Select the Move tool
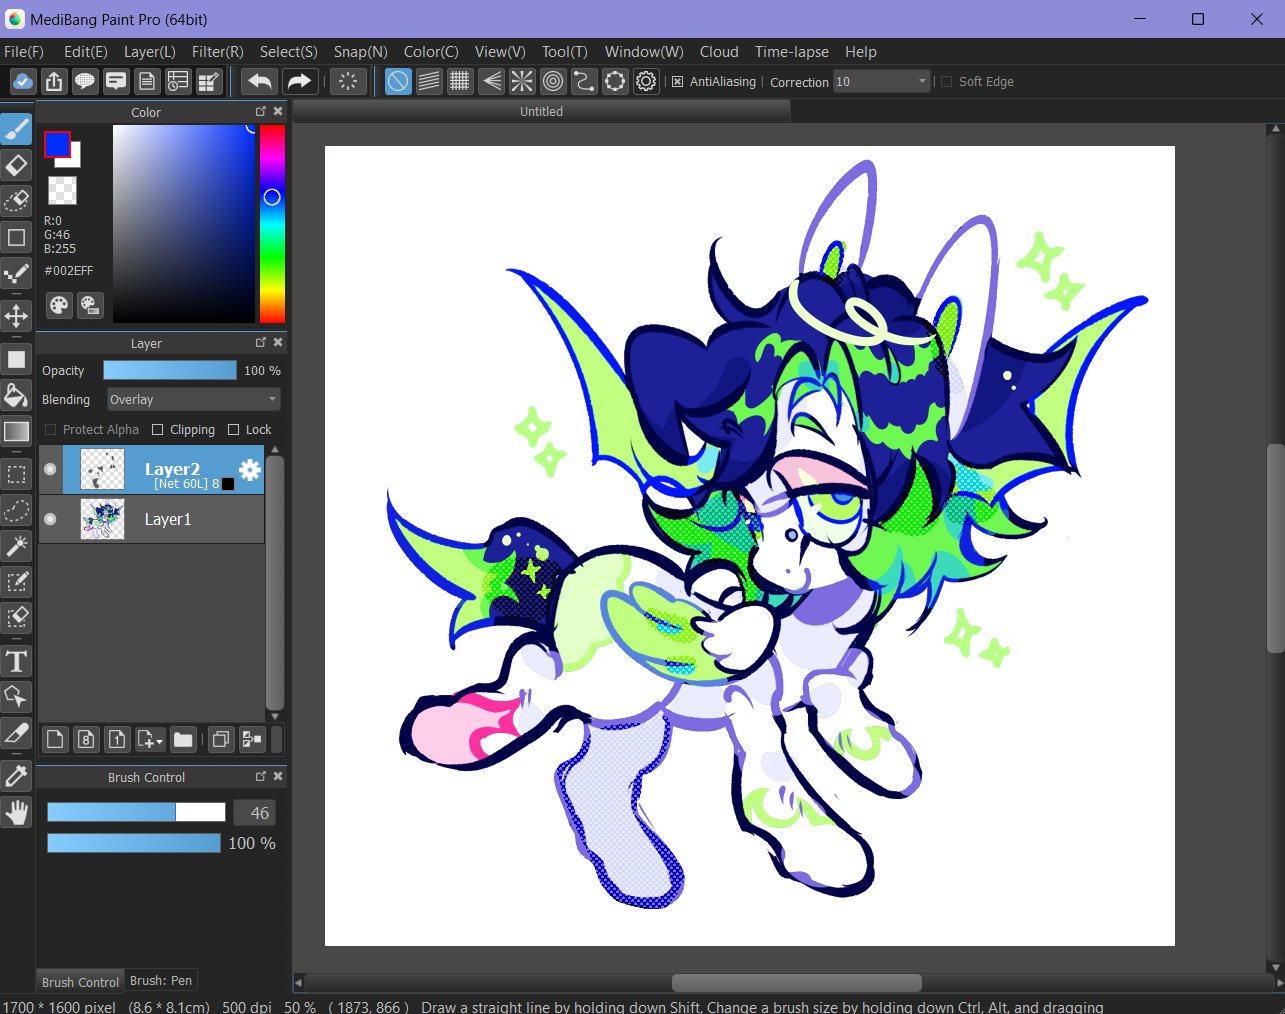 point(17,317)
